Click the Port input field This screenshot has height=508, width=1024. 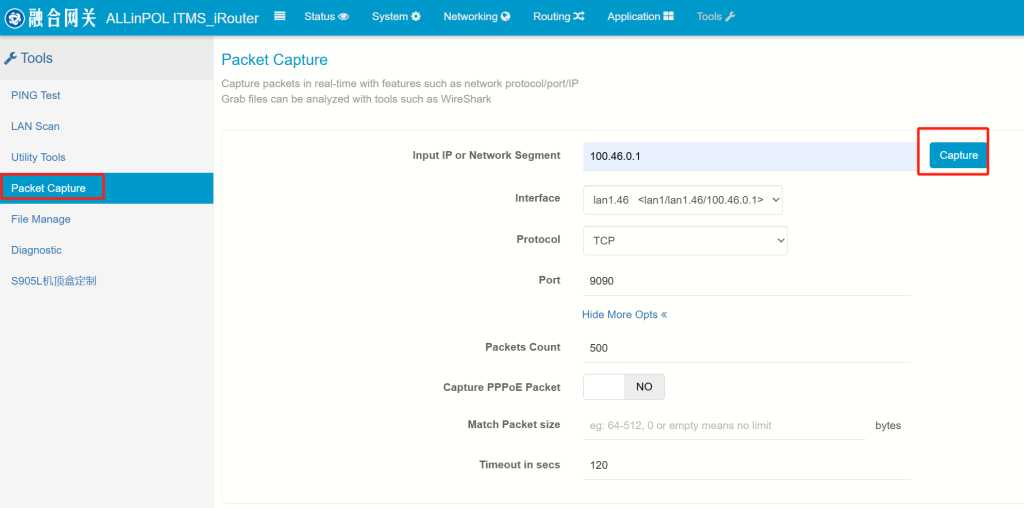coord(746,281)
